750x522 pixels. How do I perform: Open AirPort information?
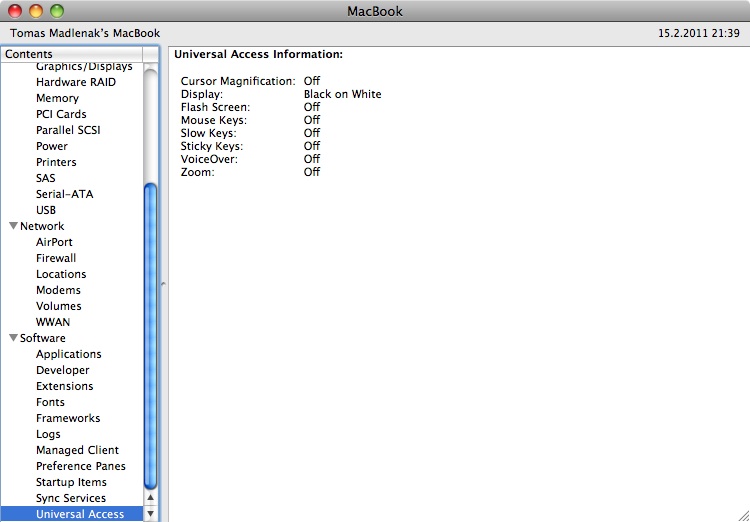click(x=55, y=242)
